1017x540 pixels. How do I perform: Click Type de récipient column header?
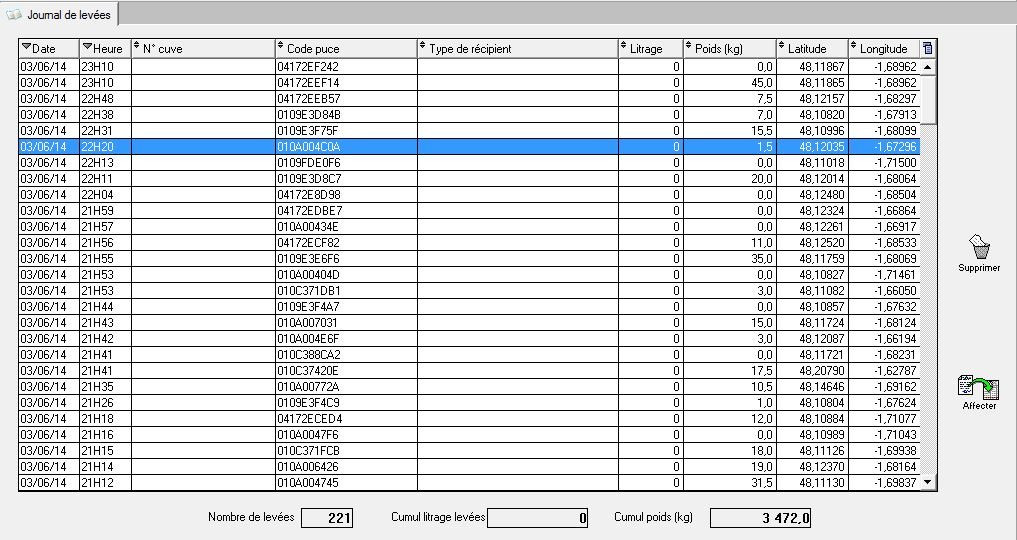click(516, 48)
